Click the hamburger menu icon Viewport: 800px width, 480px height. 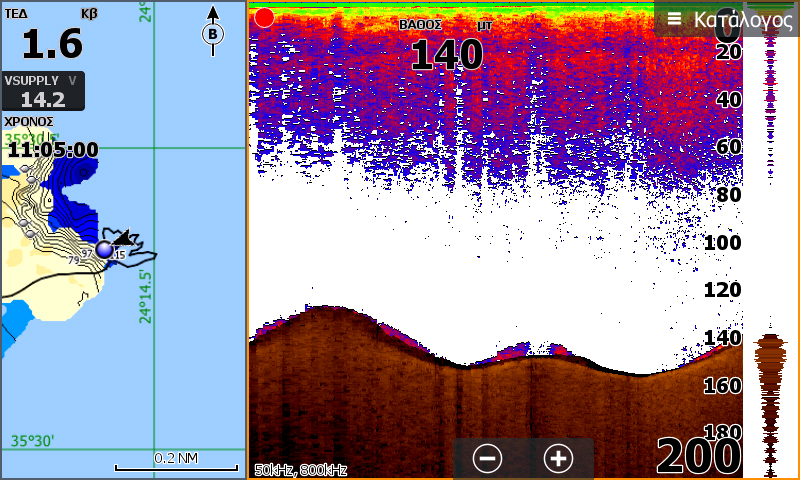pos(674,19)
